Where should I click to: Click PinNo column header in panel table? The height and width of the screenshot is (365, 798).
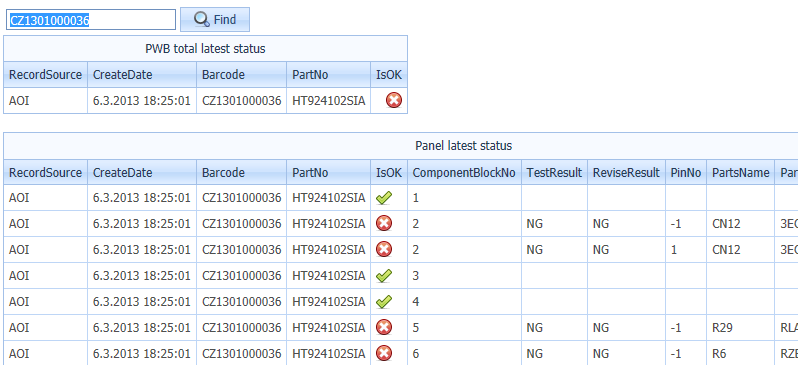pos(686,172)
